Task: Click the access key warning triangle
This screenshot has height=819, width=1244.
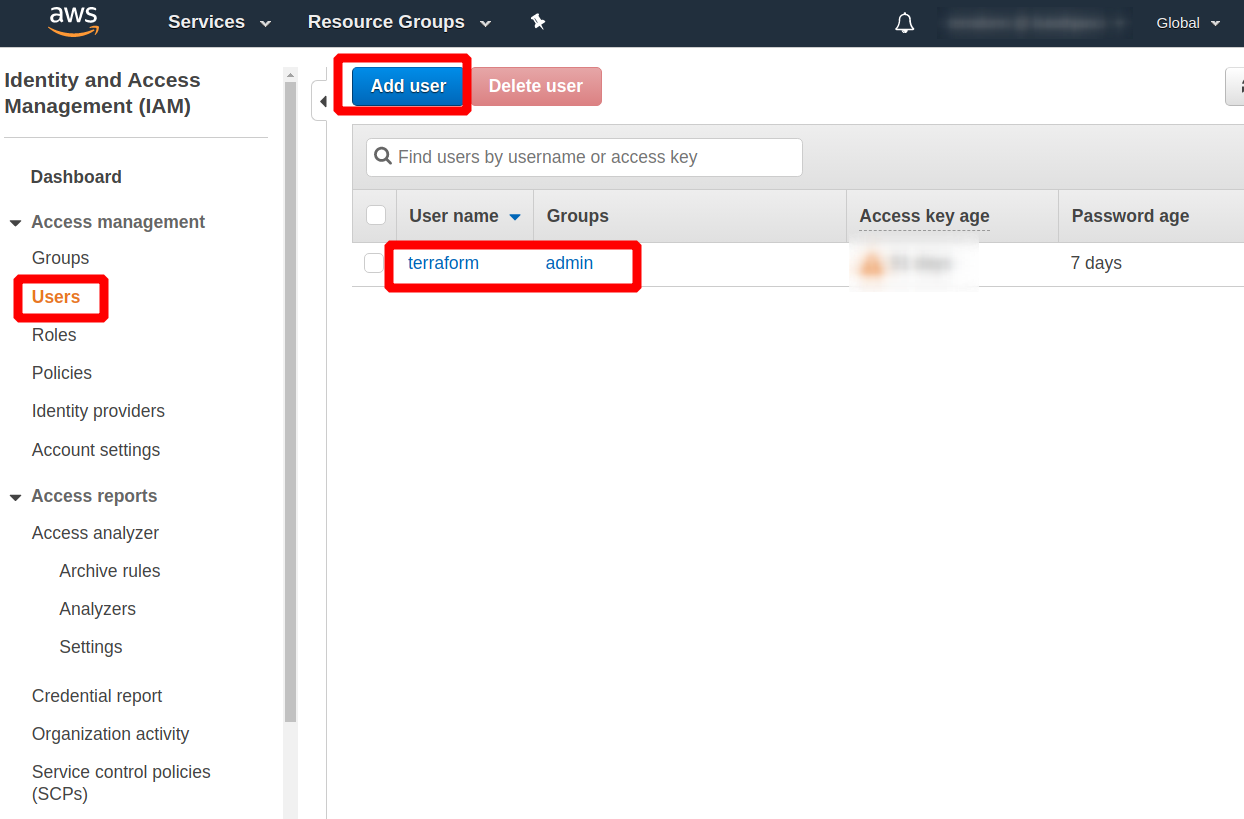Action: click(x=872, y=264)
